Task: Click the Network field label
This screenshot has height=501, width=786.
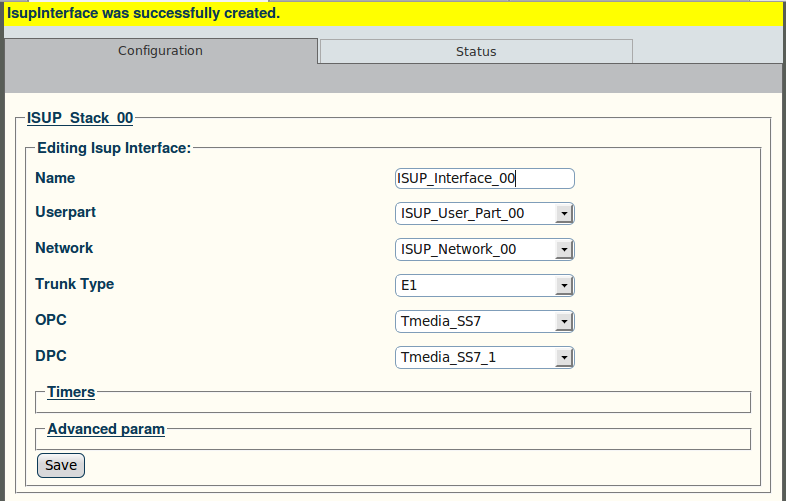Action: pyautogui.click(x=64, y=248)
